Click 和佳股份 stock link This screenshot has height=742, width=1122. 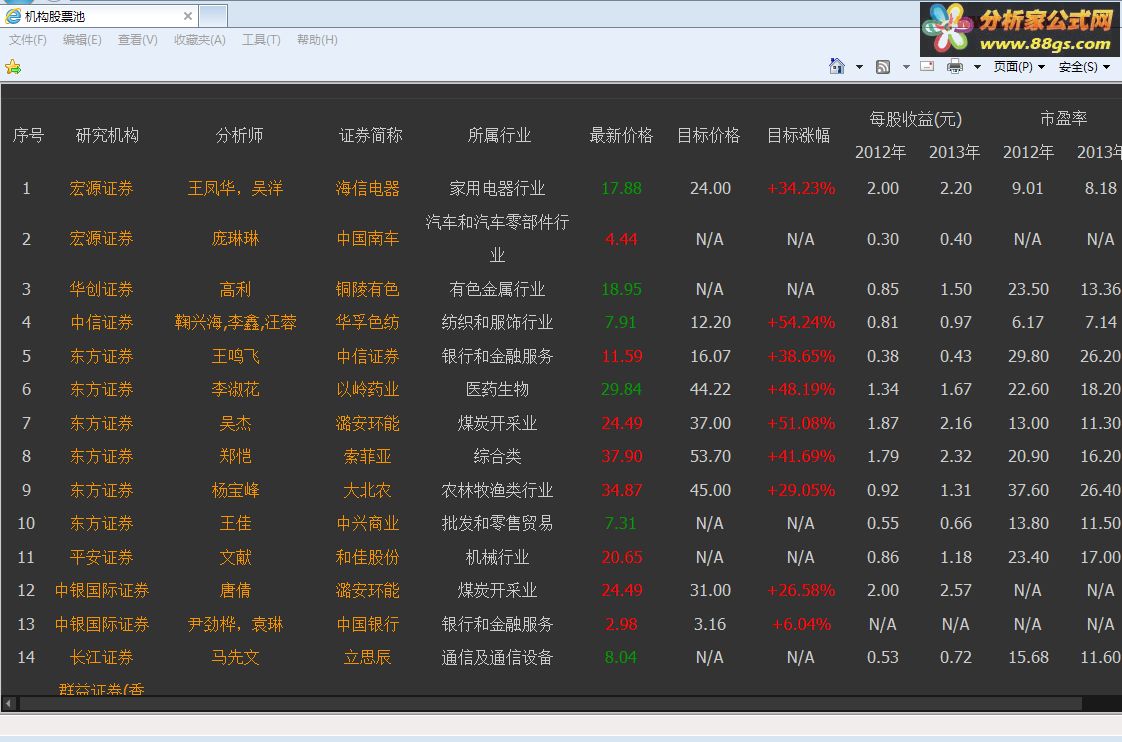(x=368, y=557)
